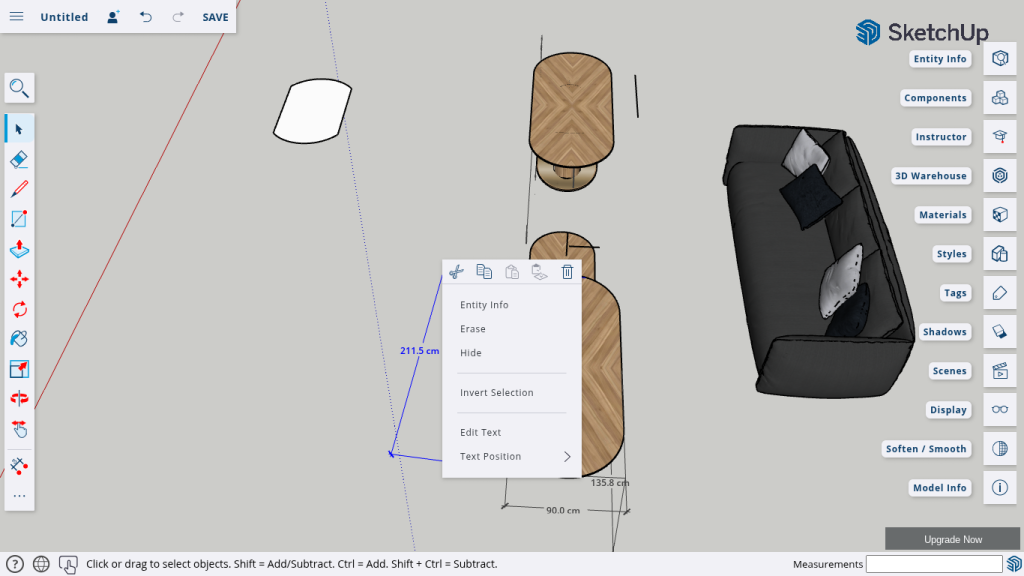Choose the Push/Pull tool
The height and width of the screenshot is (576, 1024).
point(19,249)
